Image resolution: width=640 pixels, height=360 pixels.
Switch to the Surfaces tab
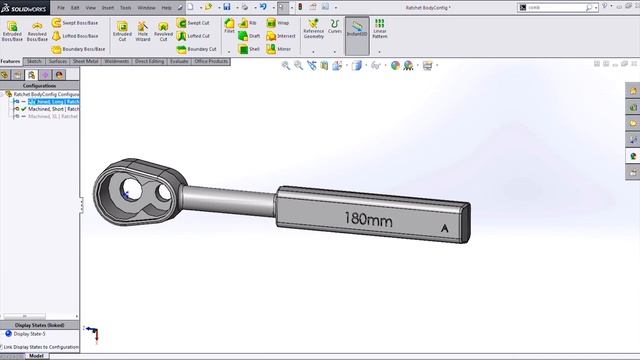(x=58, y=61)
